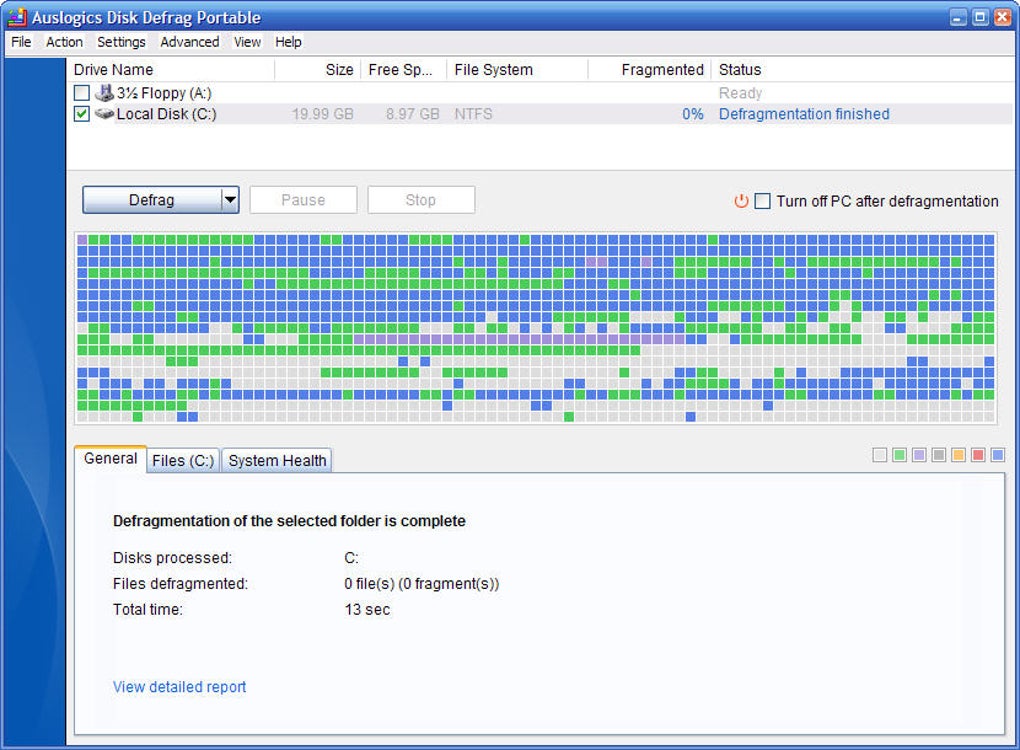1020x750 pixels.
Task: Click the blue legend swatch
Action: pos(997,455)
